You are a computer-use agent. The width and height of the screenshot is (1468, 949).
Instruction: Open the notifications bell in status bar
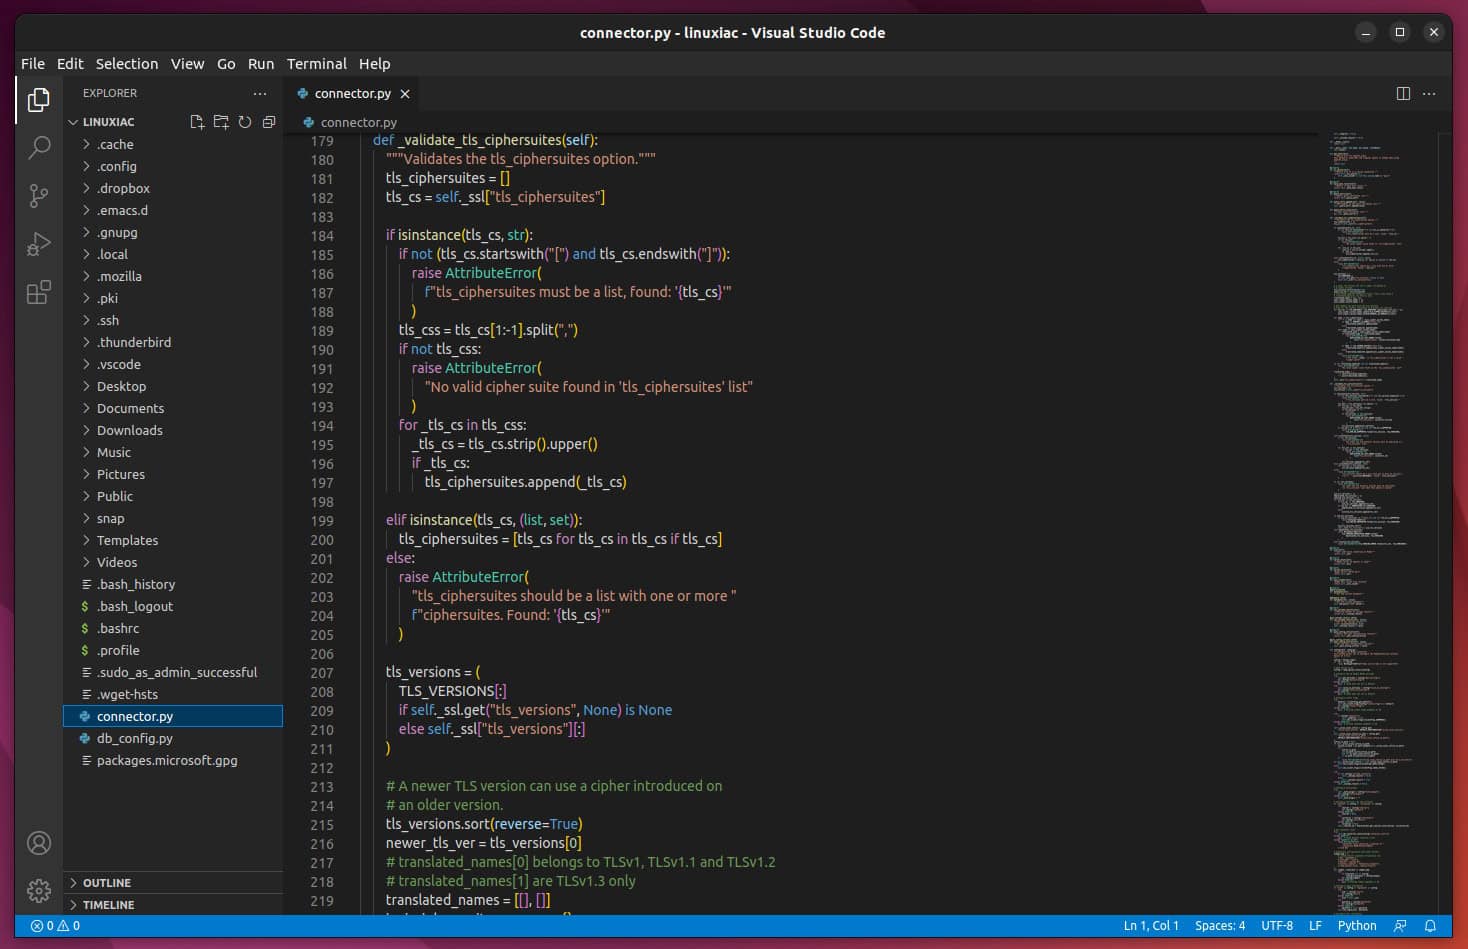(1430, 926)
